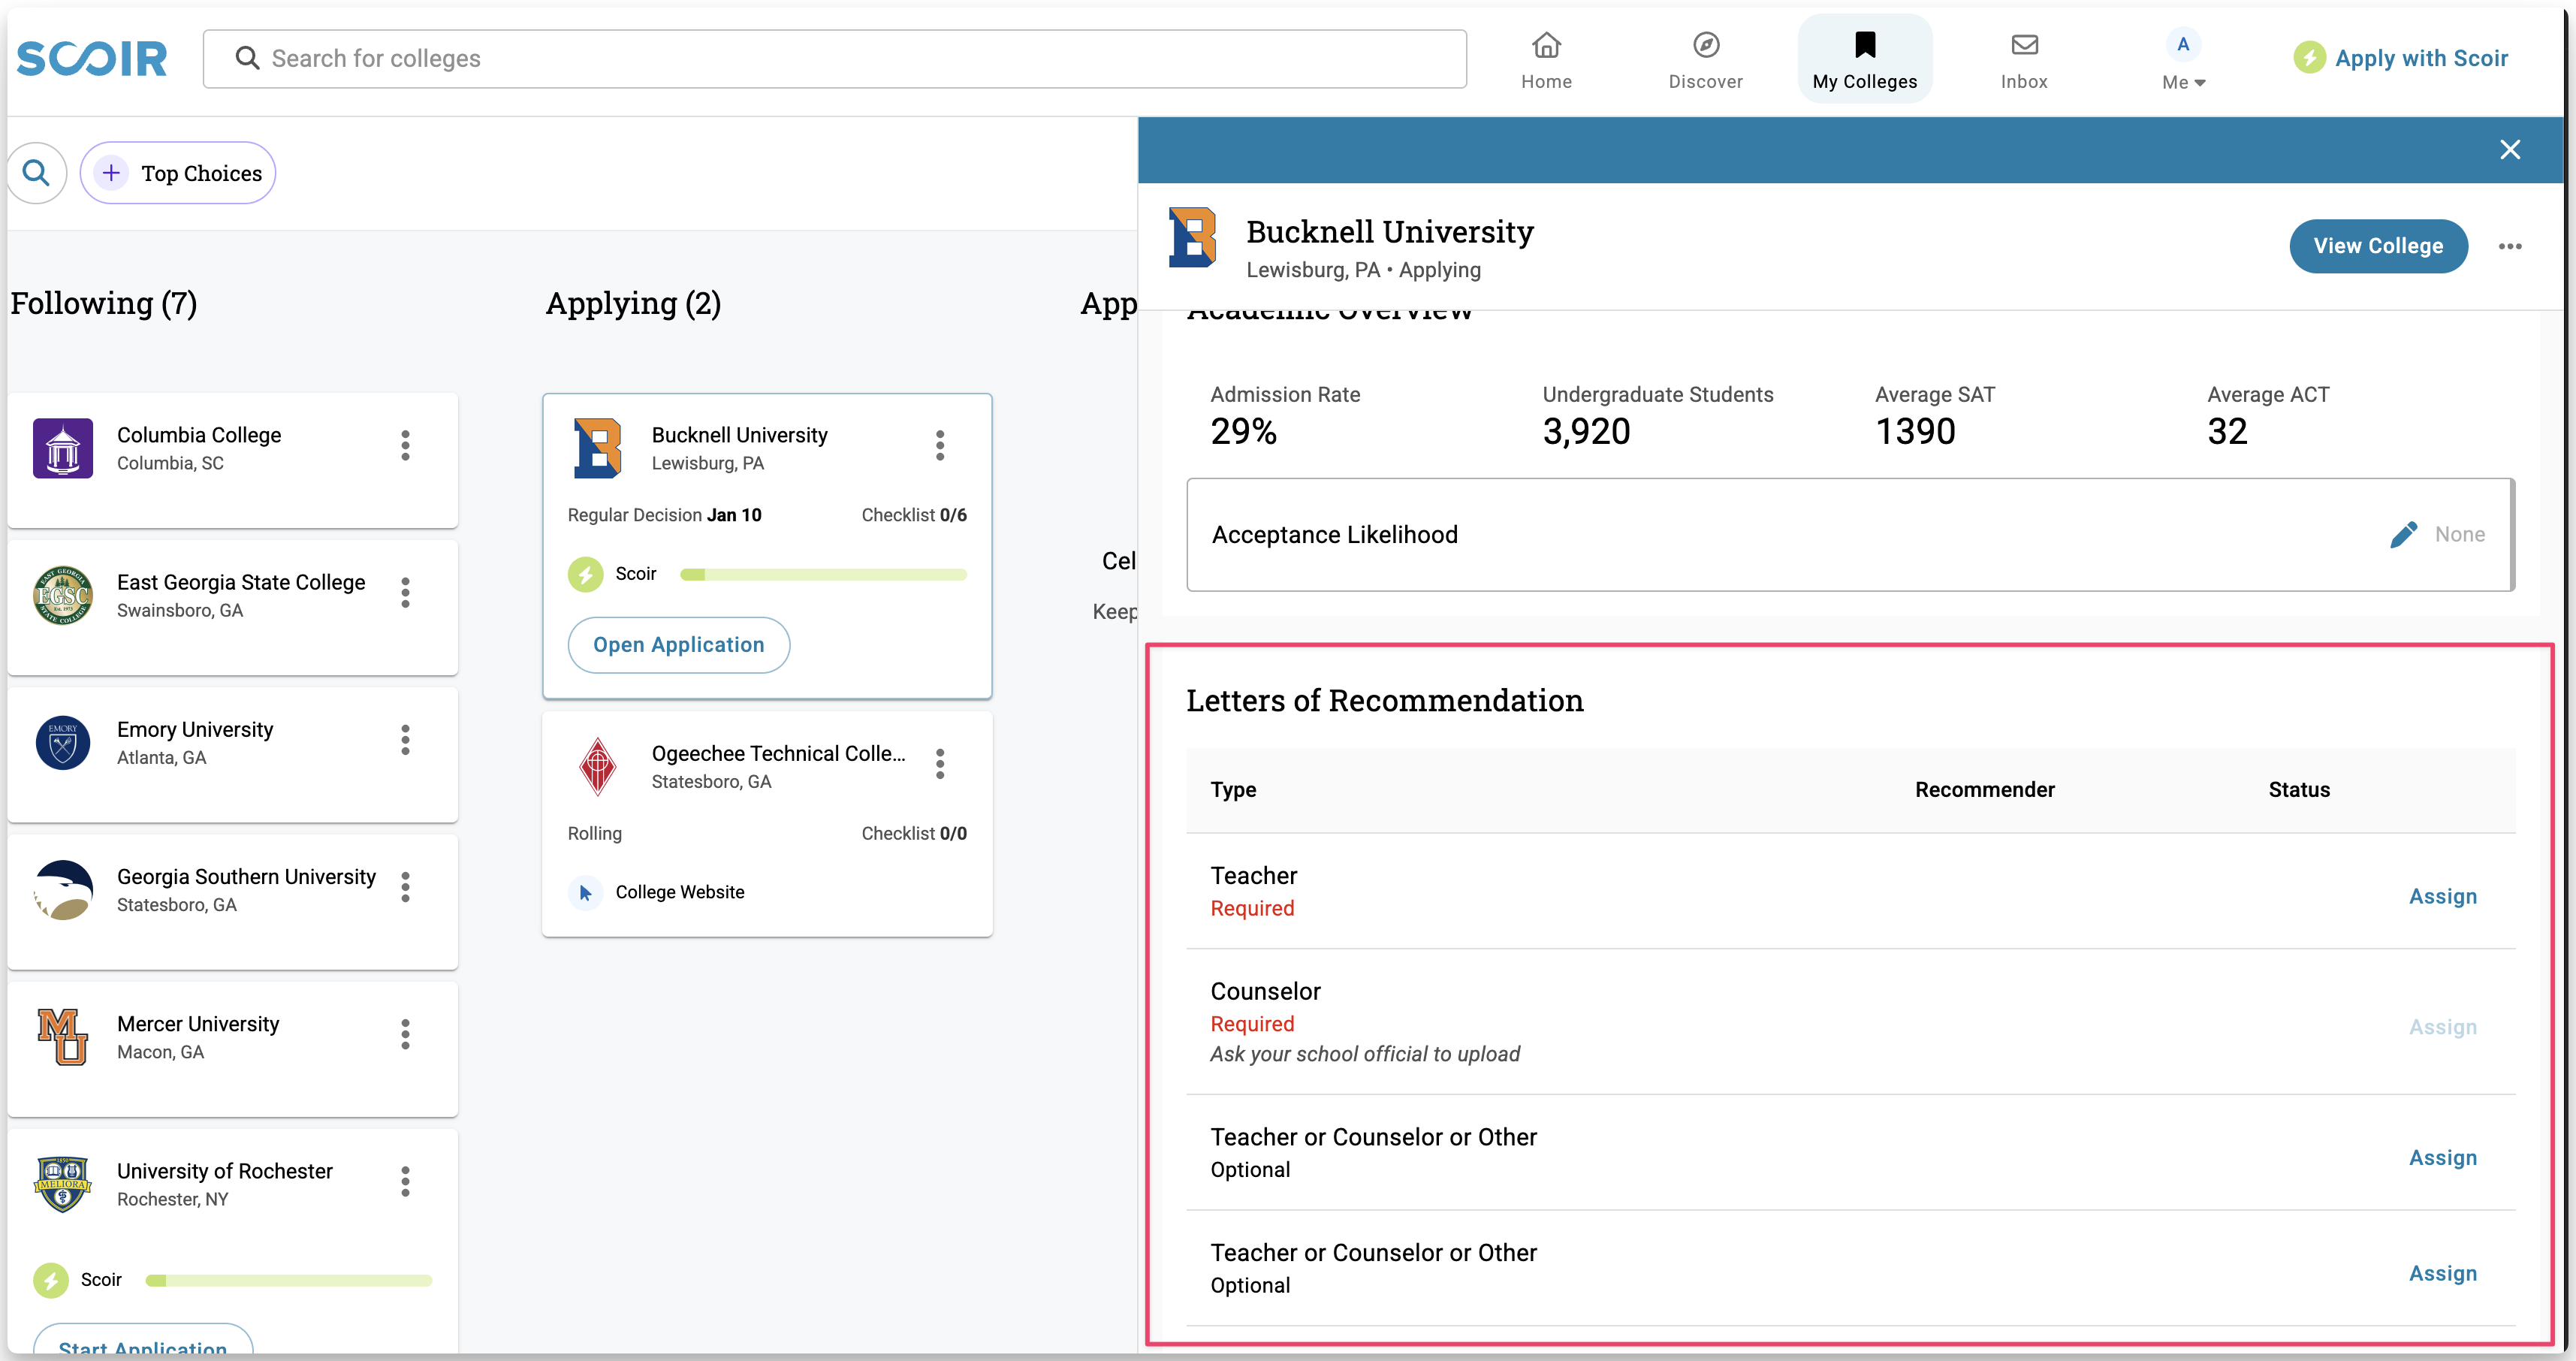Open Ogeechee Technical College card options
Screen dimensions: 2576x1361
coord(940,764)
